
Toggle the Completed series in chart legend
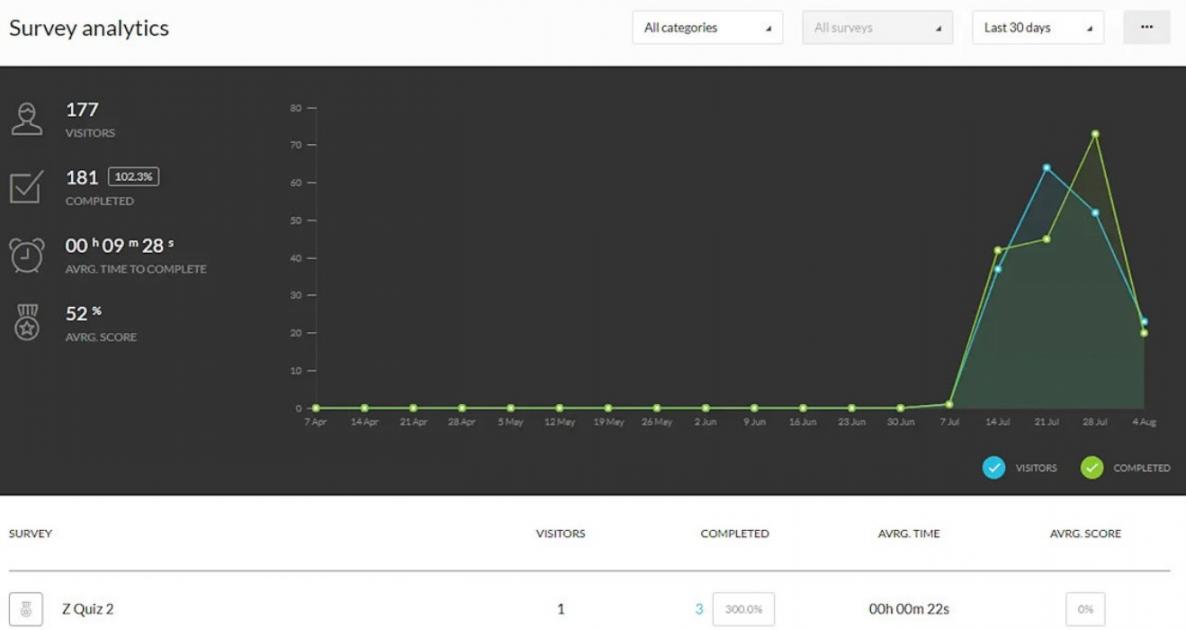click(x=1092, y=467)
